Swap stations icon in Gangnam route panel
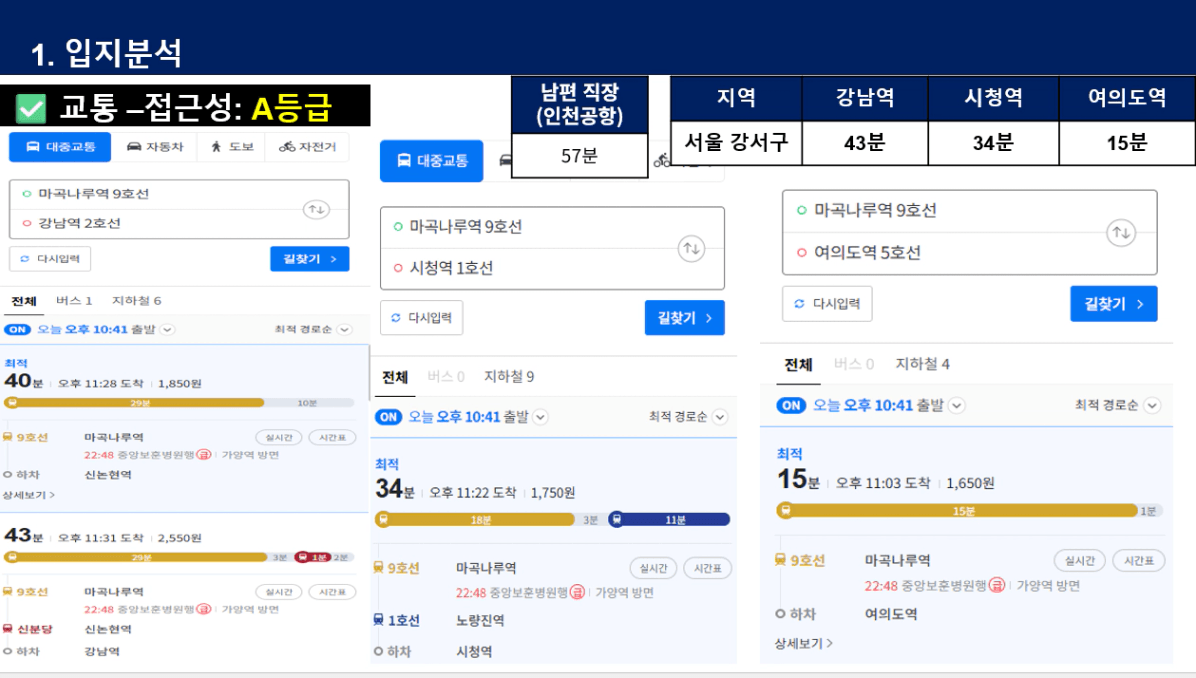Viewport: 1196px width, 678px height. point(317,209)
